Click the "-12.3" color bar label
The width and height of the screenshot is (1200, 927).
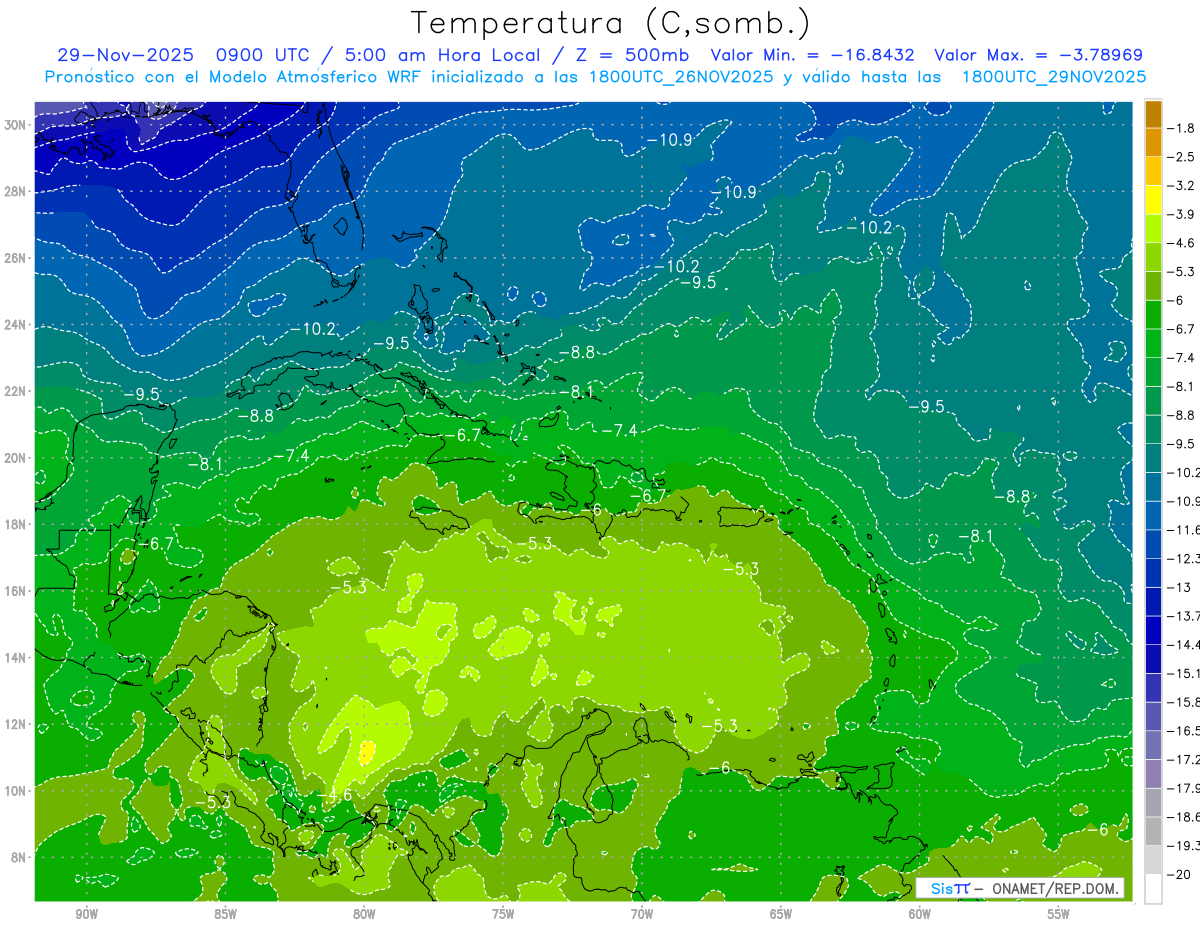(1184, 558)
